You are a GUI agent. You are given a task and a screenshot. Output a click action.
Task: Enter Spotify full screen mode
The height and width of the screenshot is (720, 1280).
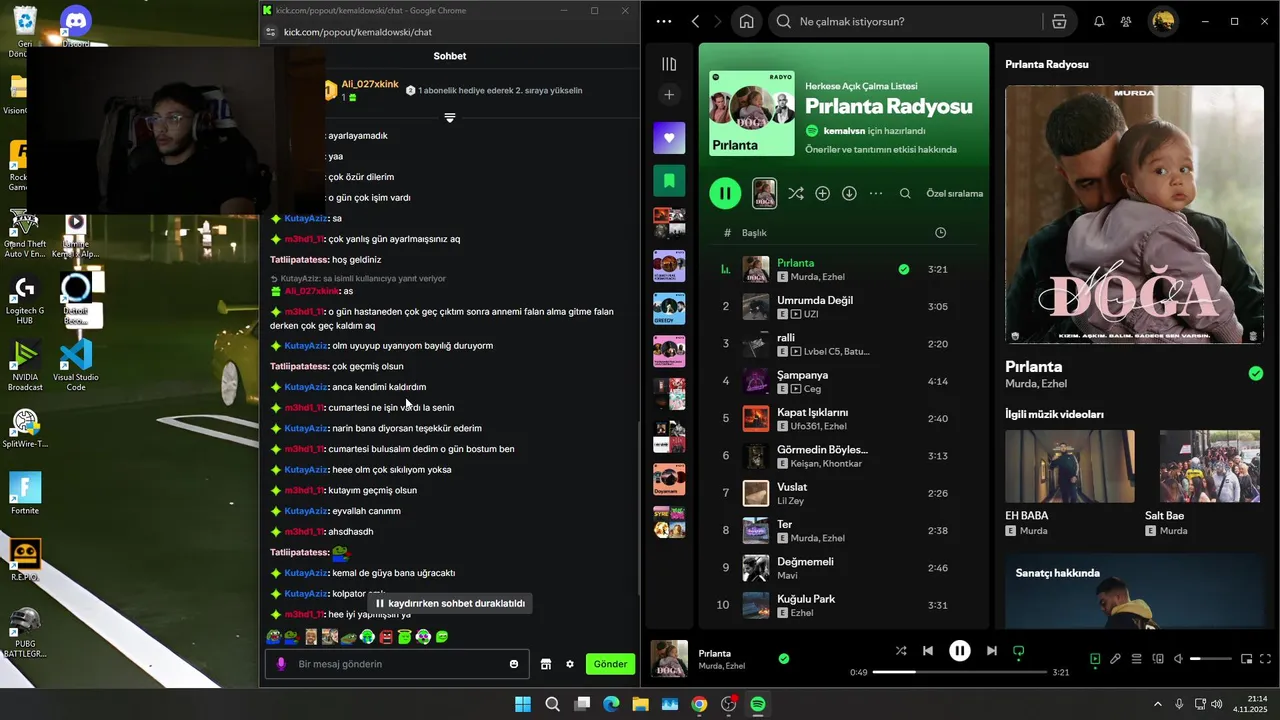[1266, 659]
